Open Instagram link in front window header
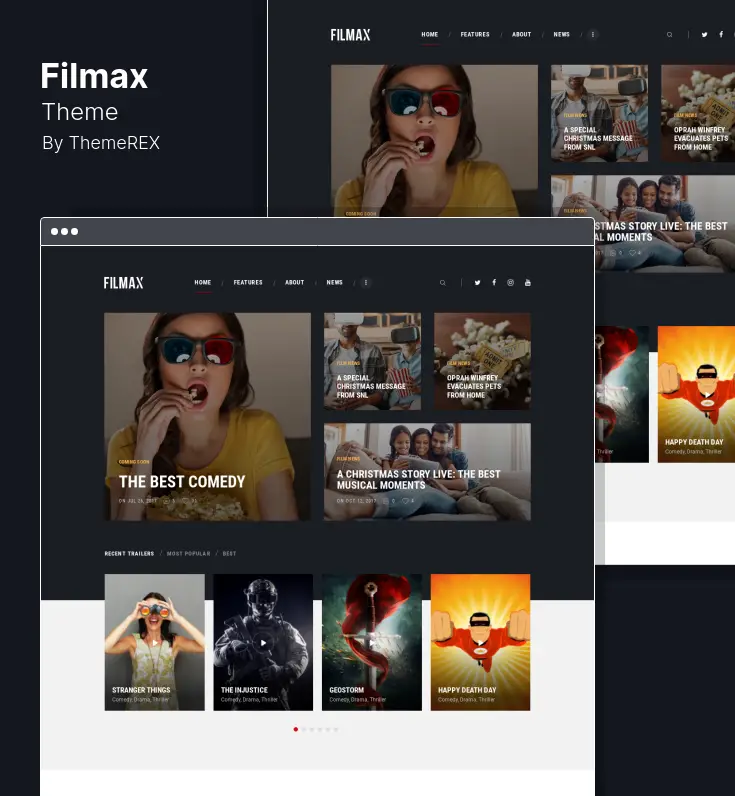 coord(511,282)
